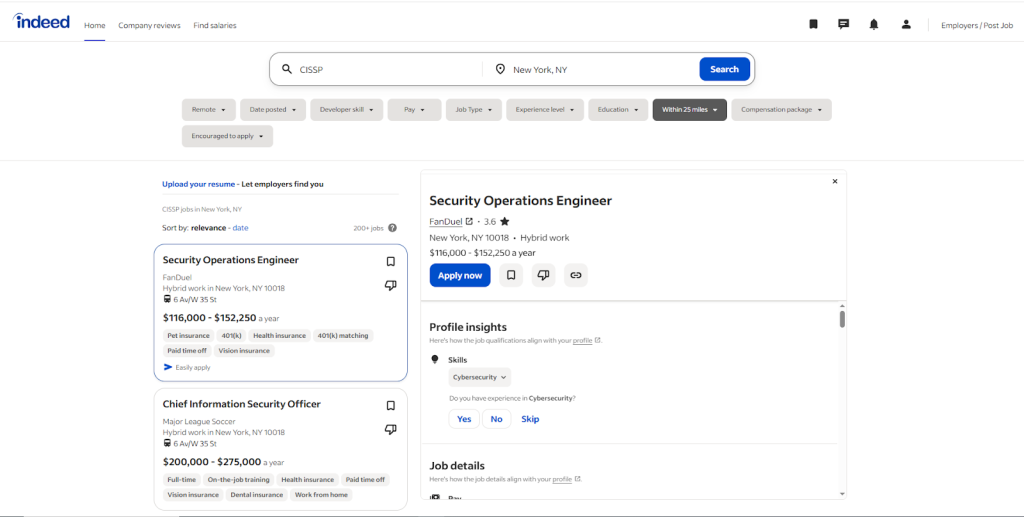Save the Chief Information Security Officer job

pyautogui.click(x=391, y=406)
